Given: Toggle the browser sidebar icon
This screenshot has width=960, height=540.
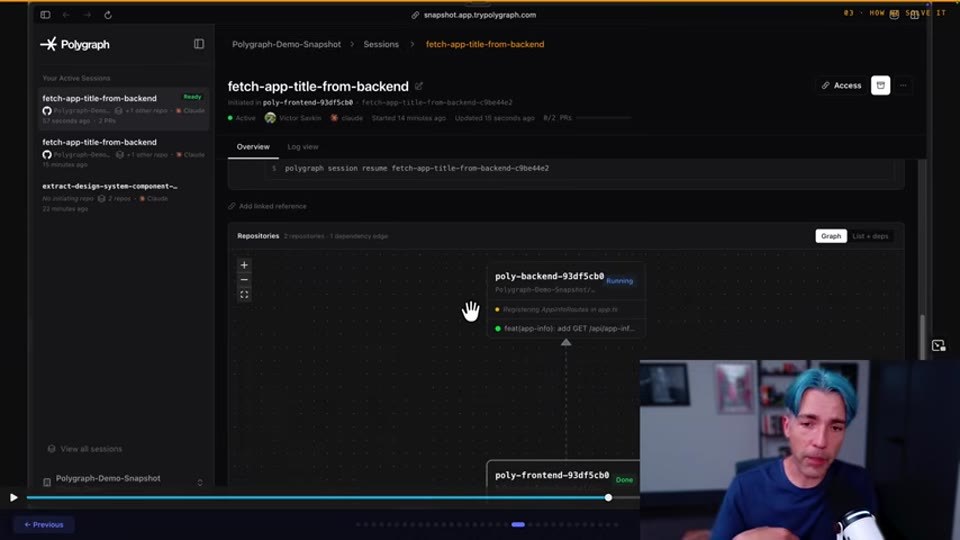Looking at the screenshot, I should [45, 15].
